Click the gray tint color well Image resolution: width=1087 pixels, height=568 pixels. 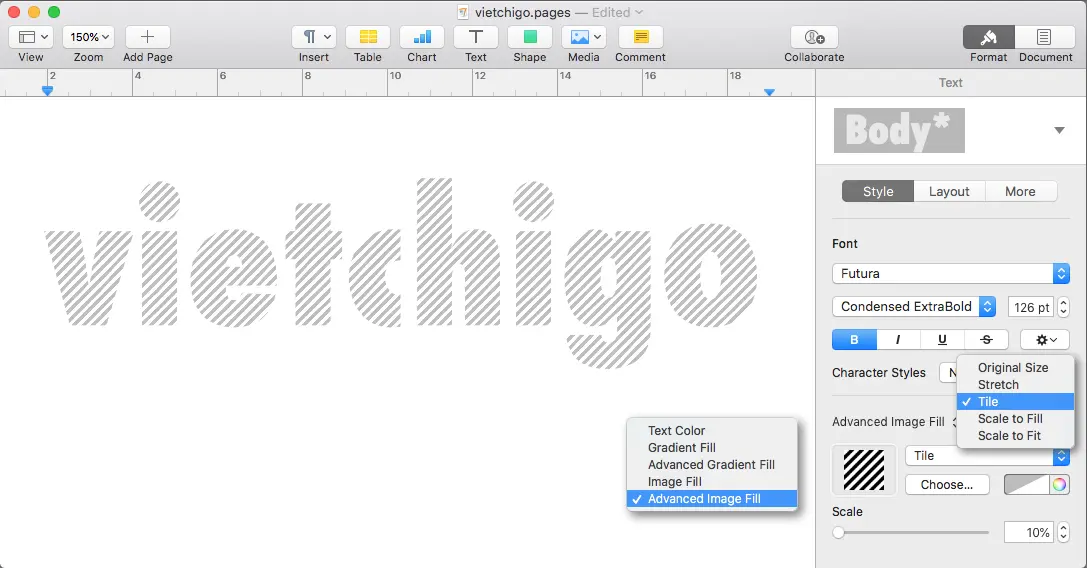point(1026,485)
